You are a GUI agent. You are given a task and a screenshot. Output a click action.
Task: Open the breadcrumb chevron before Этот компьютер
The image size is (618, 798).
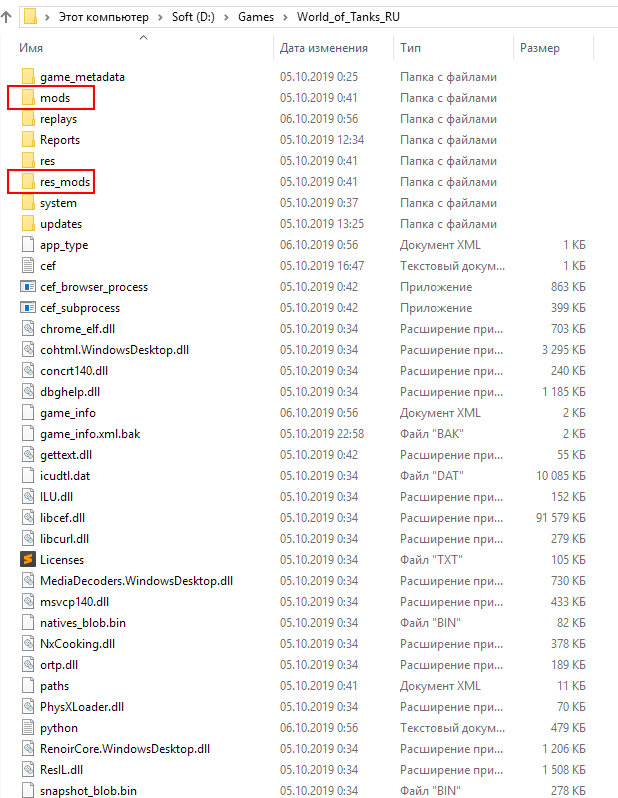(x=47, y=17)
